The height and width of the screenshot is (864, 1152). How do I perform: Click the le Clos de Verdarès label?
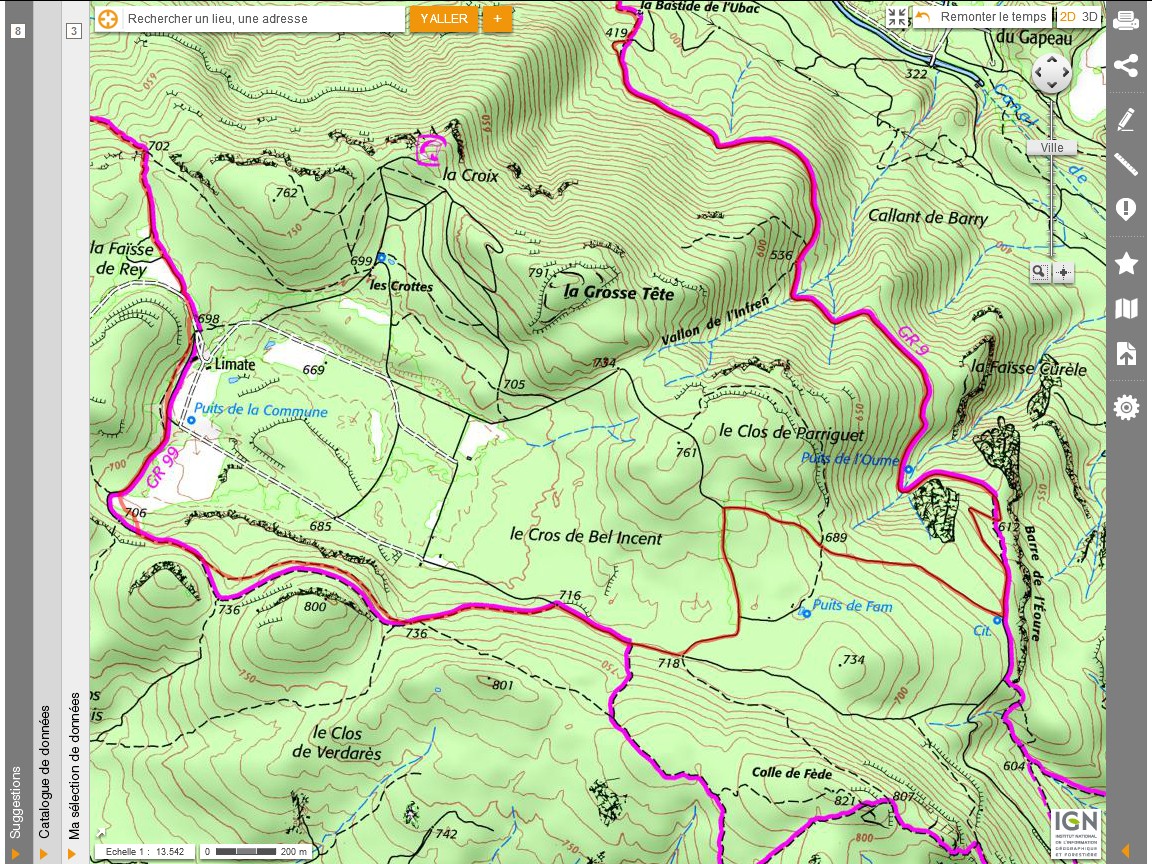pos(337,742)
